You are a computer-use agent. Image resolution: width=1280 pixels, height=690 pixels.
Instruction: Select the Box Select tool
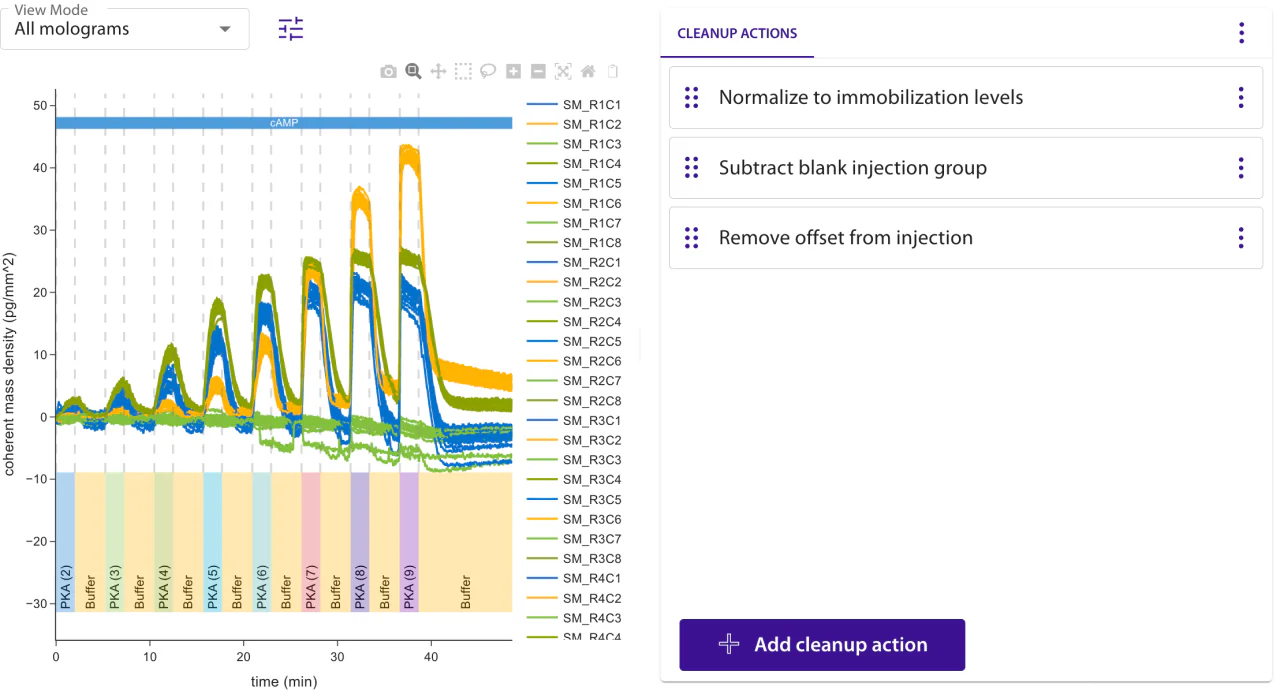click(x=463, y=71)
